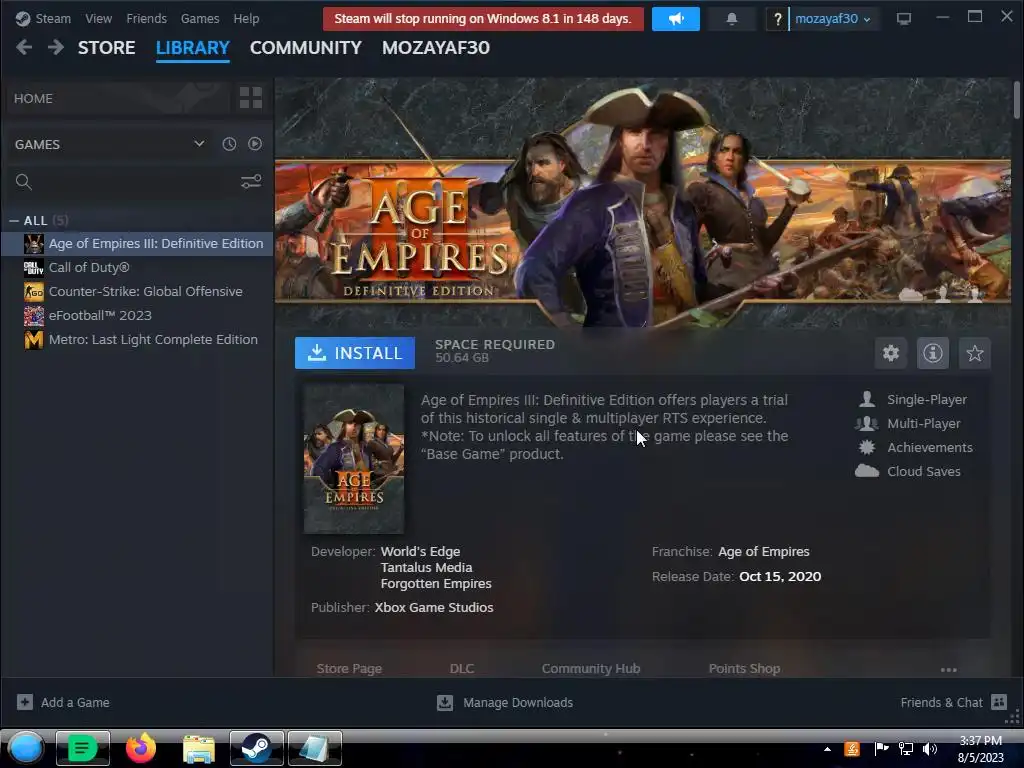Toggle show ready-to-play games icon
Screen dimensions: 1024x768
point(255,144)
